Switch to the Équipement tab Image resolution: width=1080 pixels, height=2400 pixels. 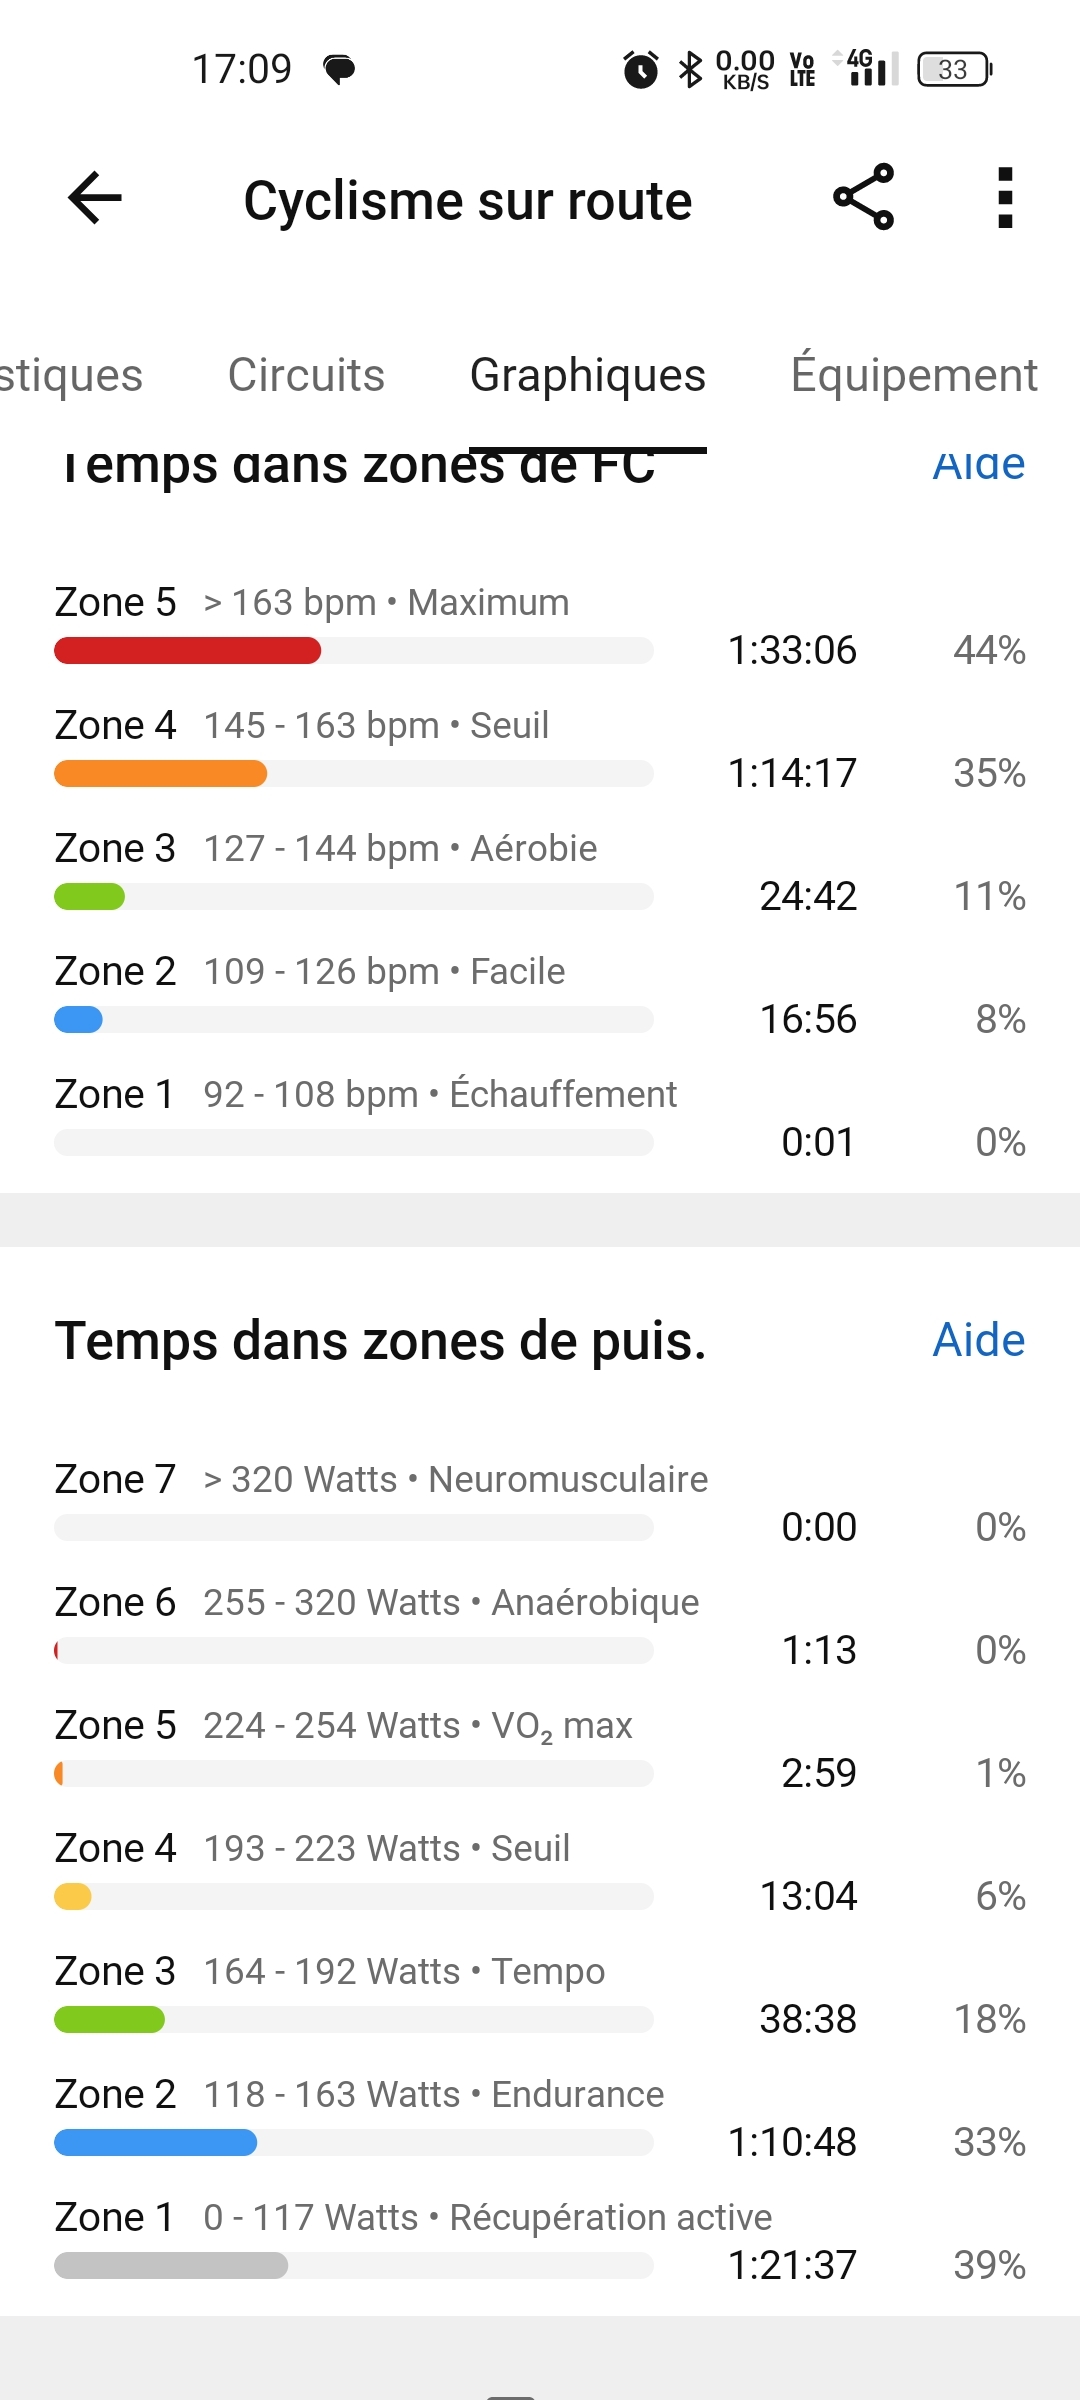914,376
